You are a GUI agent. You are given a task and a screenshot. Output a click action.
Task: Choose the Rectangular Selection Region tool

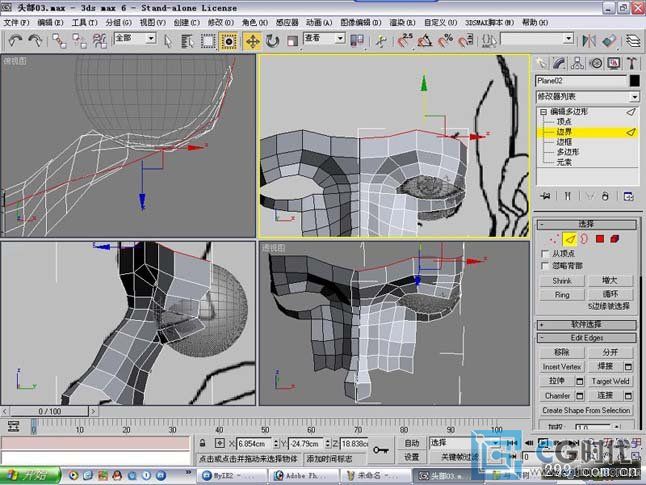(208, 41)
